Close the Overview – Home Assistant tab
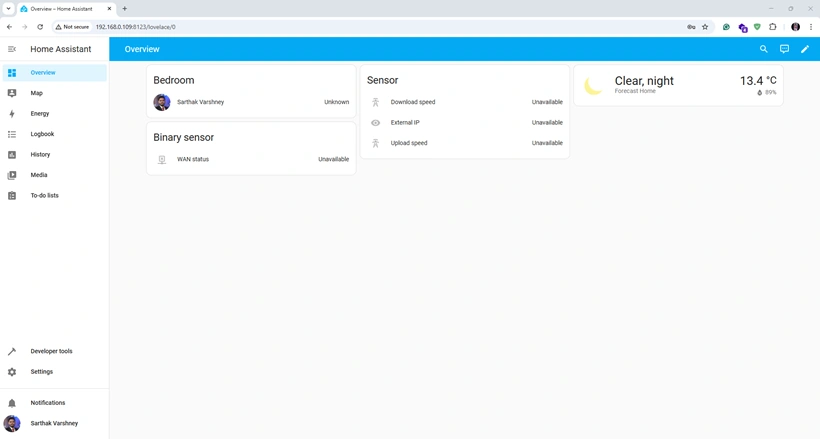Viewport: 820px width, 439px height. [109, 9]
